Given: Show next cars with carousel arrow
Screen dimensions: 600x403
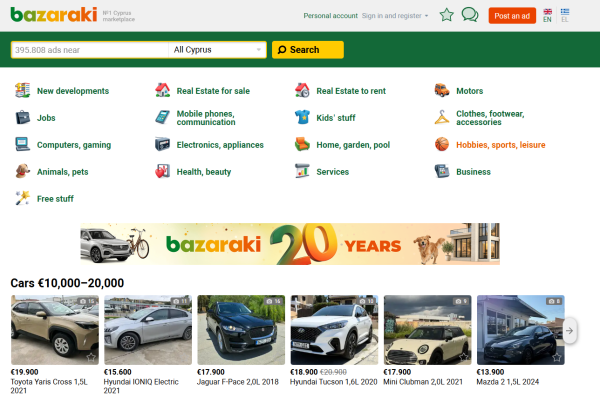Looking at the screenshot, I should (x=569, y=331).
